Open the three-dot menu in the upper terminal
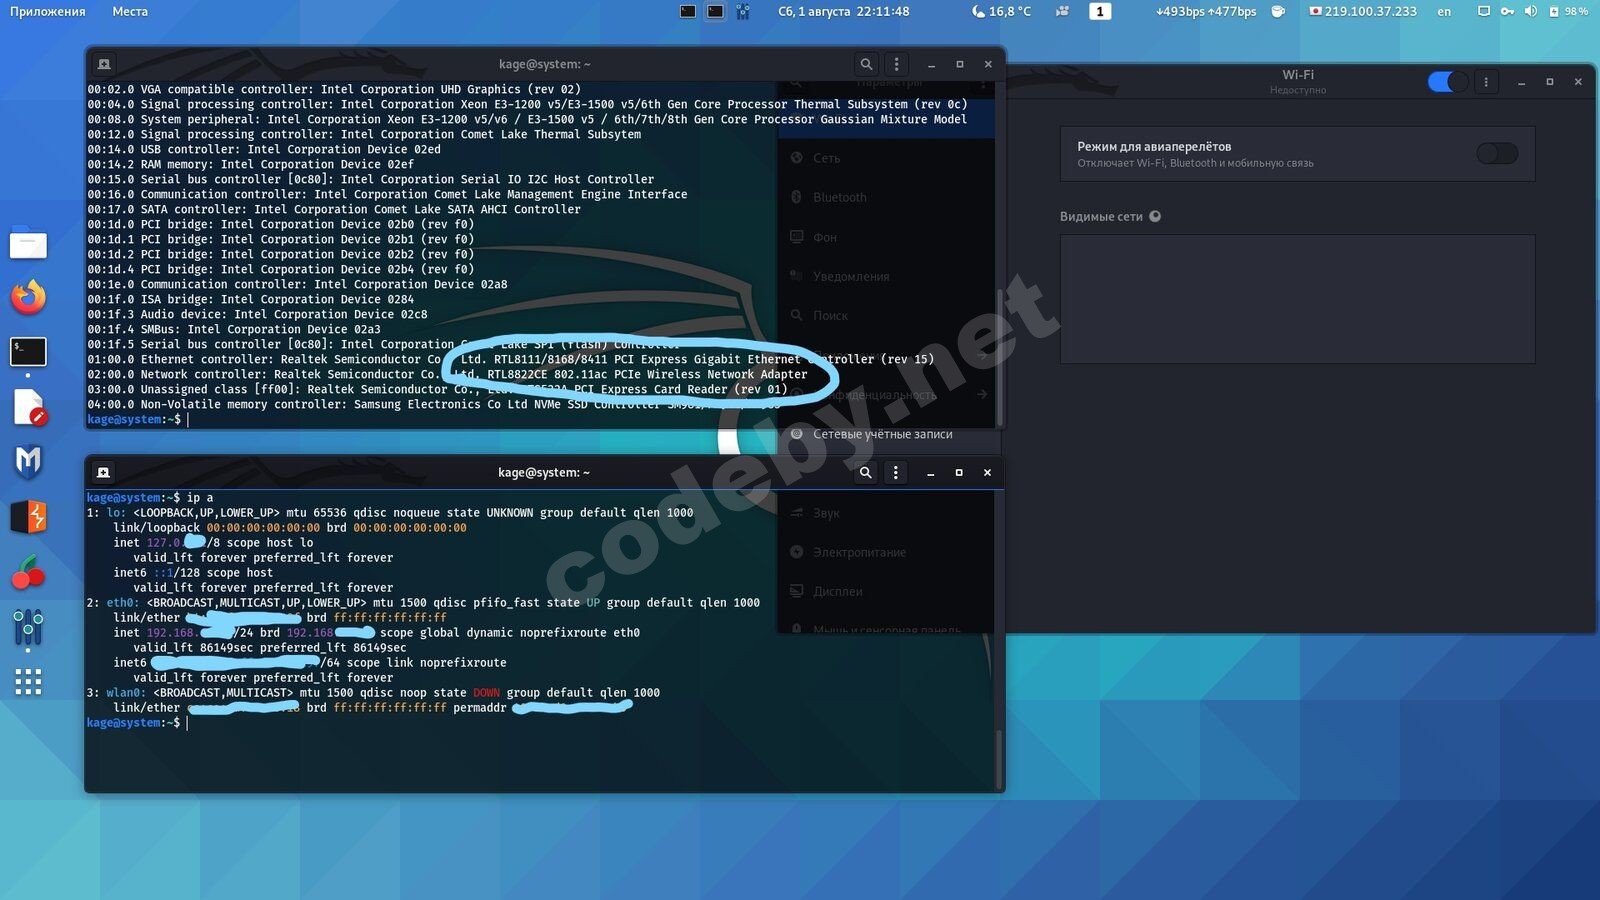Image resolution: width=1600 pixels, height=900 pixels. [896, 64]
